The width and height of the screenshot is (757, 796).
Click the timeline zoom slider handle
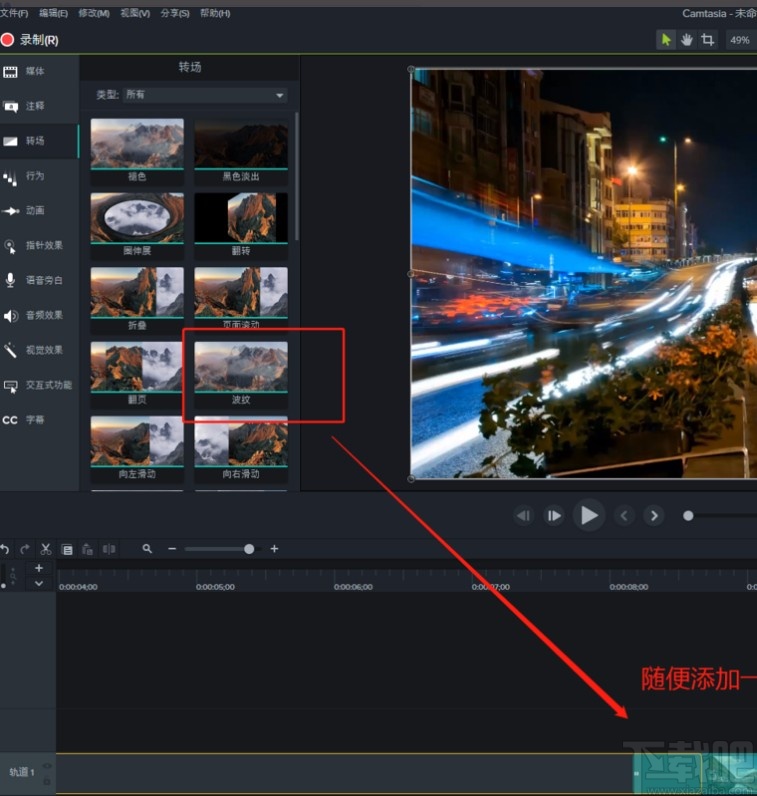click(x=249, y=549)
